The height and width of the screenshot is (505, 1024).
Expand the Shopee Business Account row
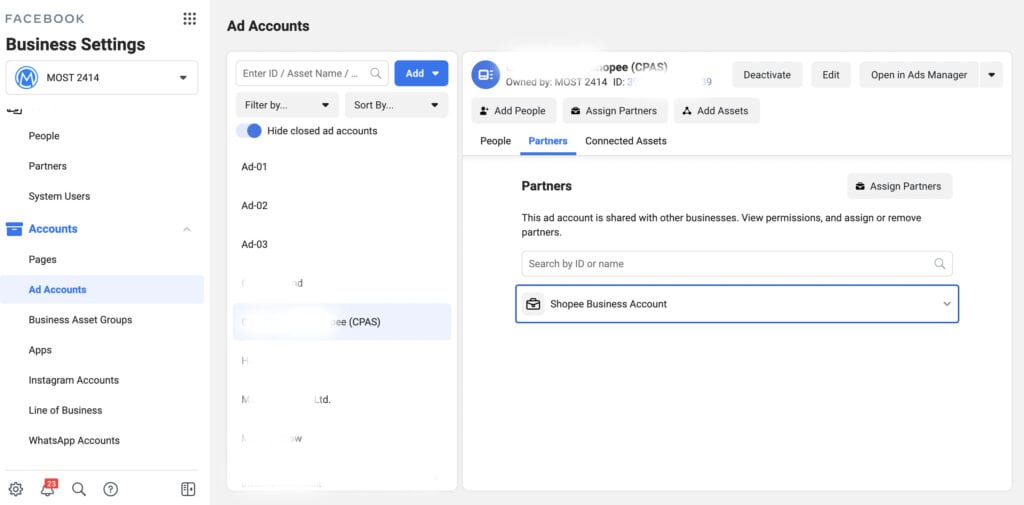coord(737,304)
